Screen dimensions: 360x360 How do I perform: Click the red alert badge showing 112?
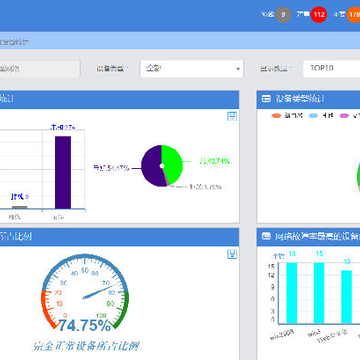(319, 15)
